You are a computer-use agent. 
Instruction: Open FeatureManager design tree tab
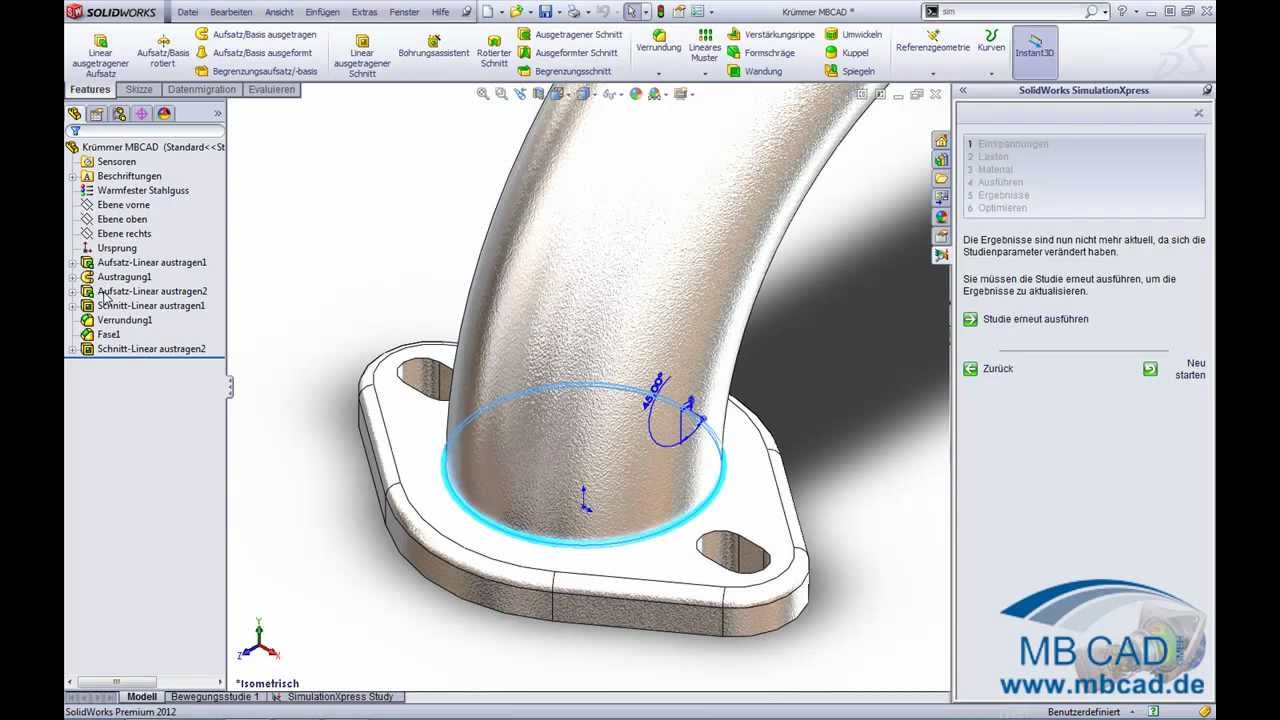pos(75,114)
